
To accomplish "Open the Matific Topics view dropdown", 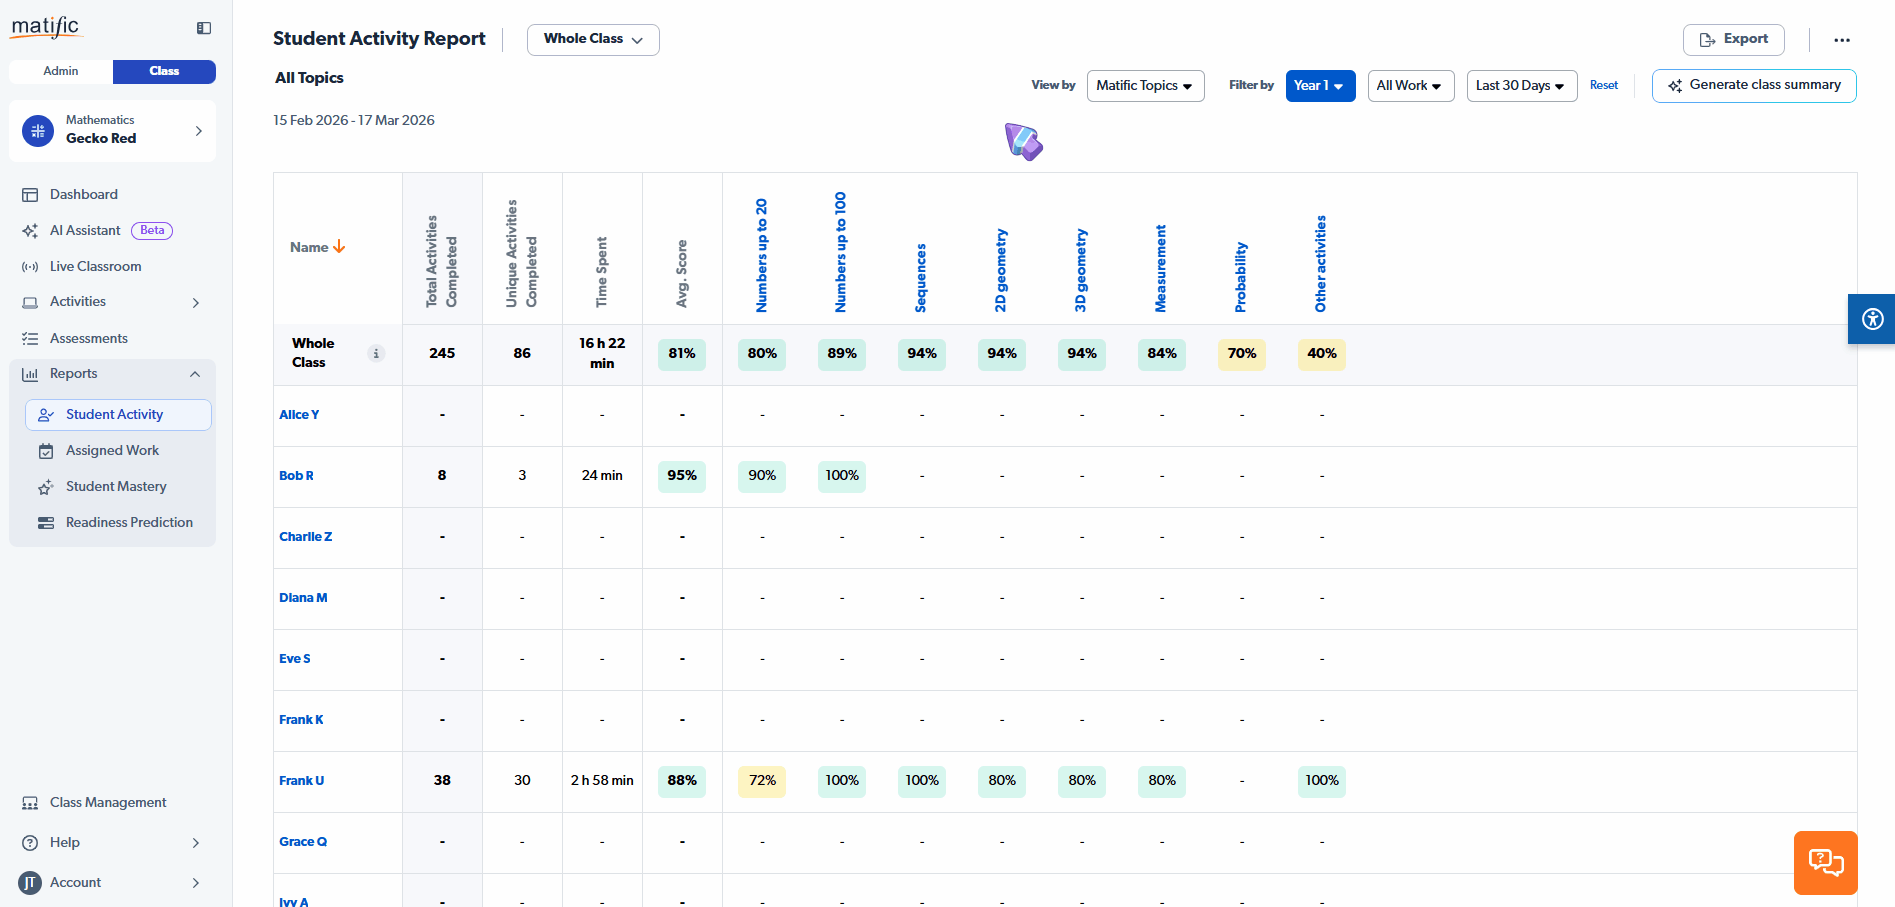I will tap(1144, 86).
